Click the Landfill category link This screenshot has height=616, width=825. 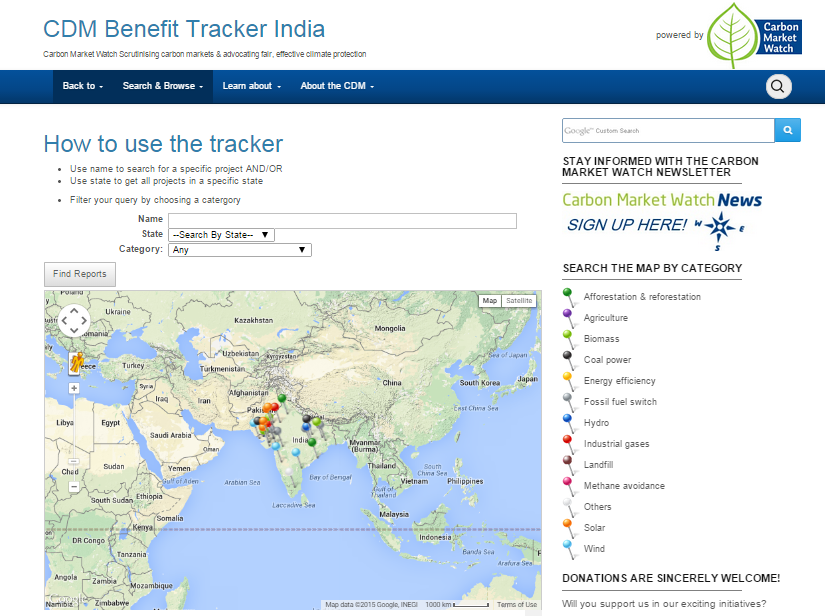click(598, 465)
